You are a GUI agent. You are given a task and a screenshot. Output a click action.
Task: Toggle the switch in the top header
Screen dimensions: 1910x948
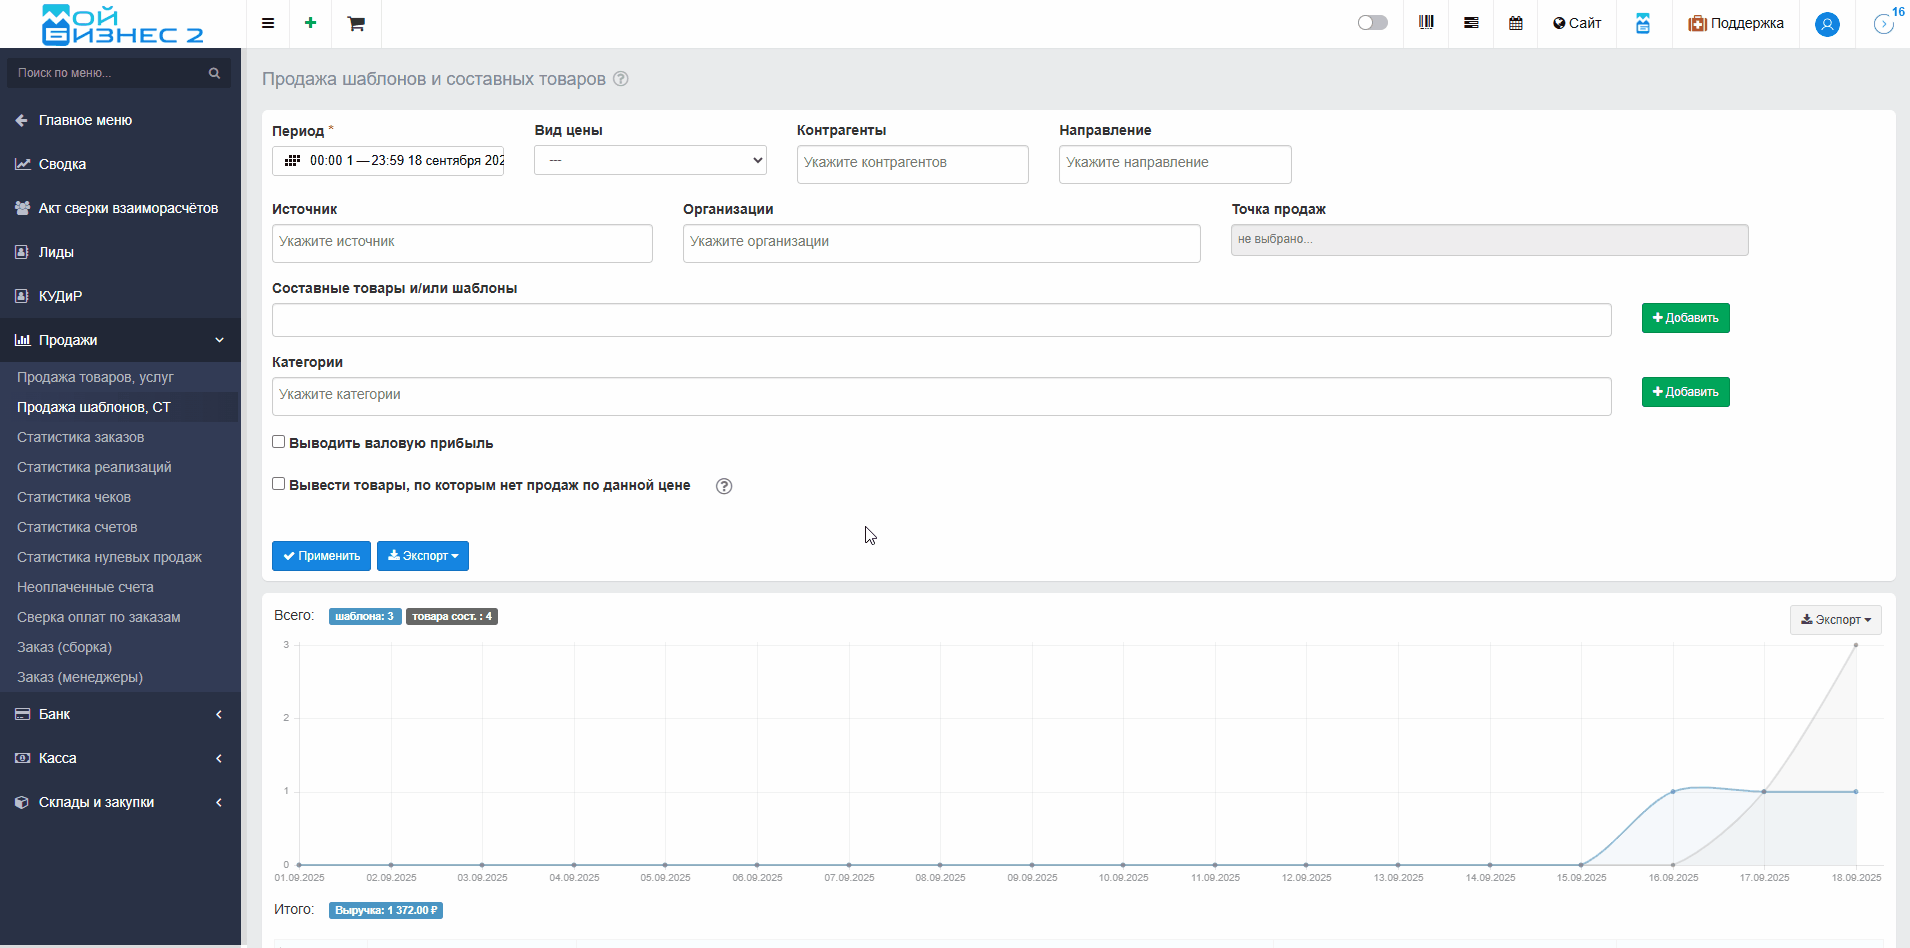1372,23
